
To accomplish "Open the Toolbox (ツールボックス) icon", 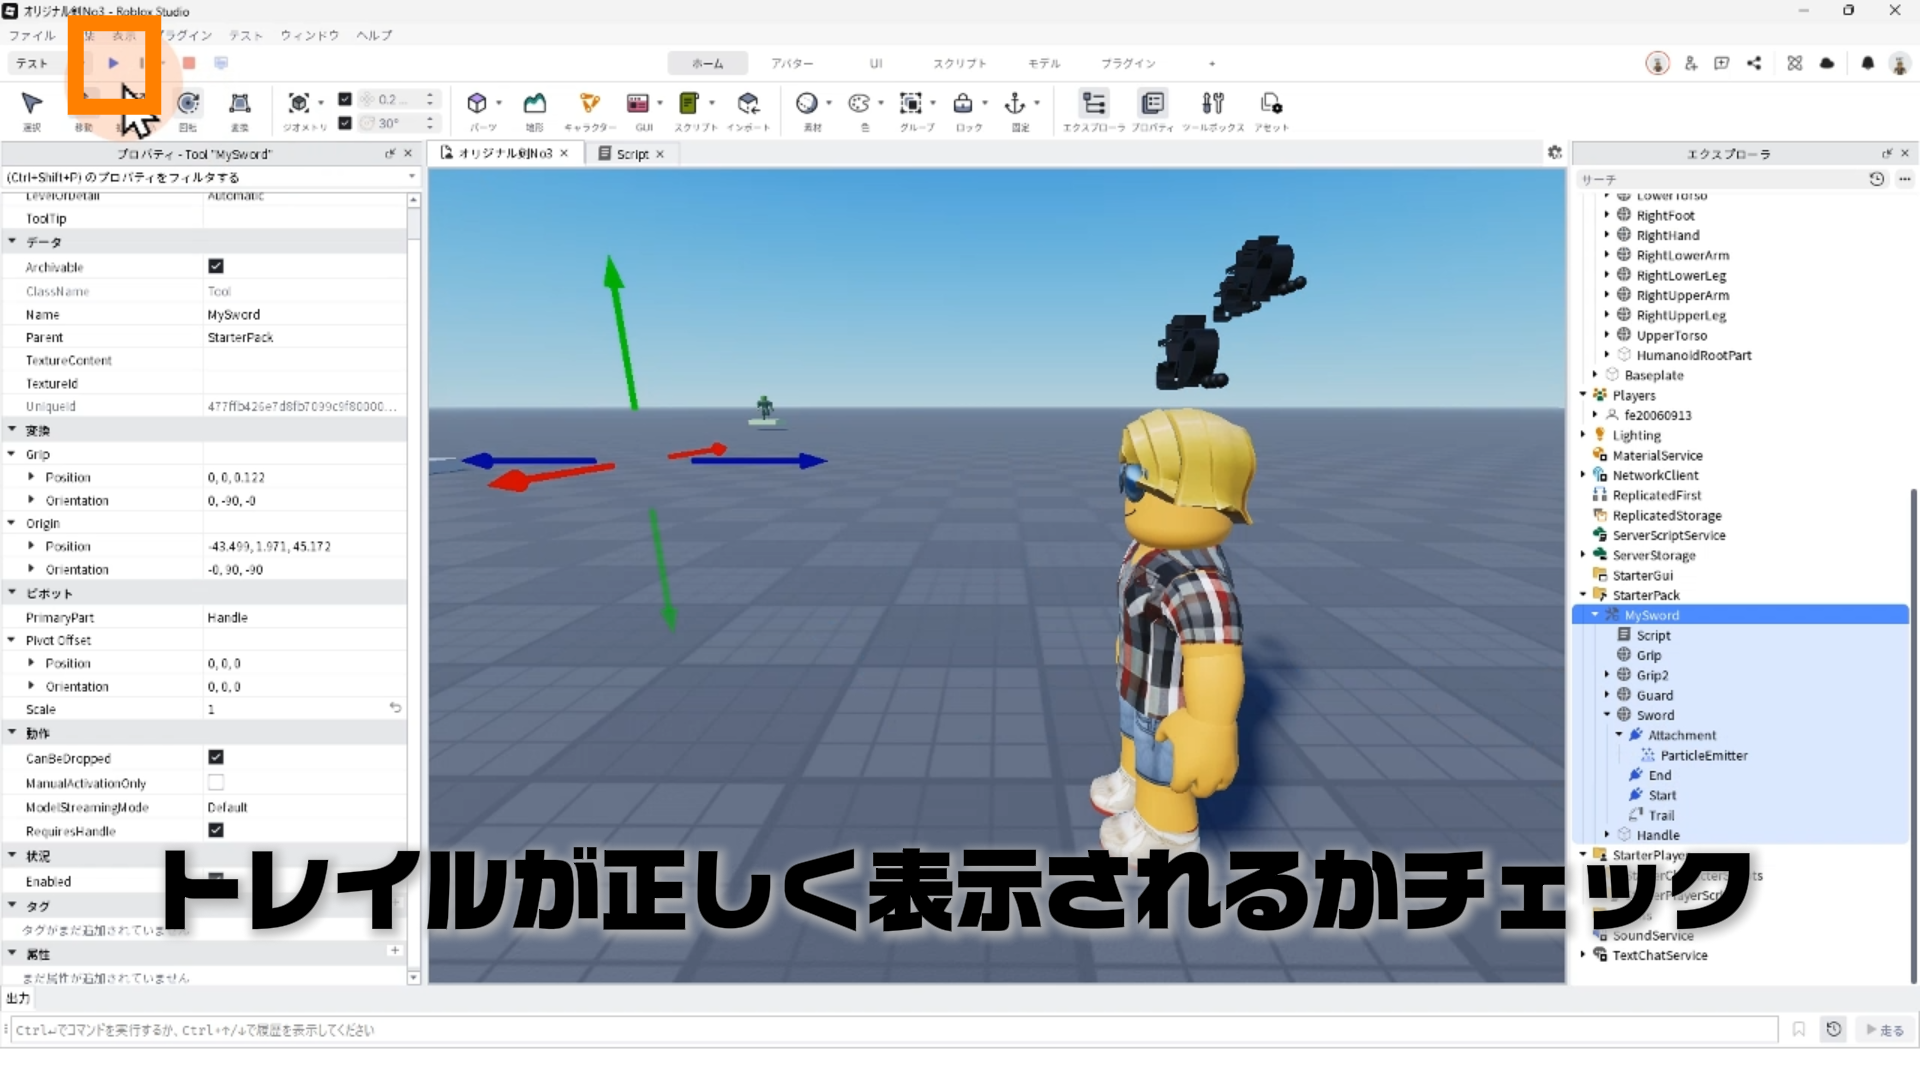I will tap(1213, 104).
